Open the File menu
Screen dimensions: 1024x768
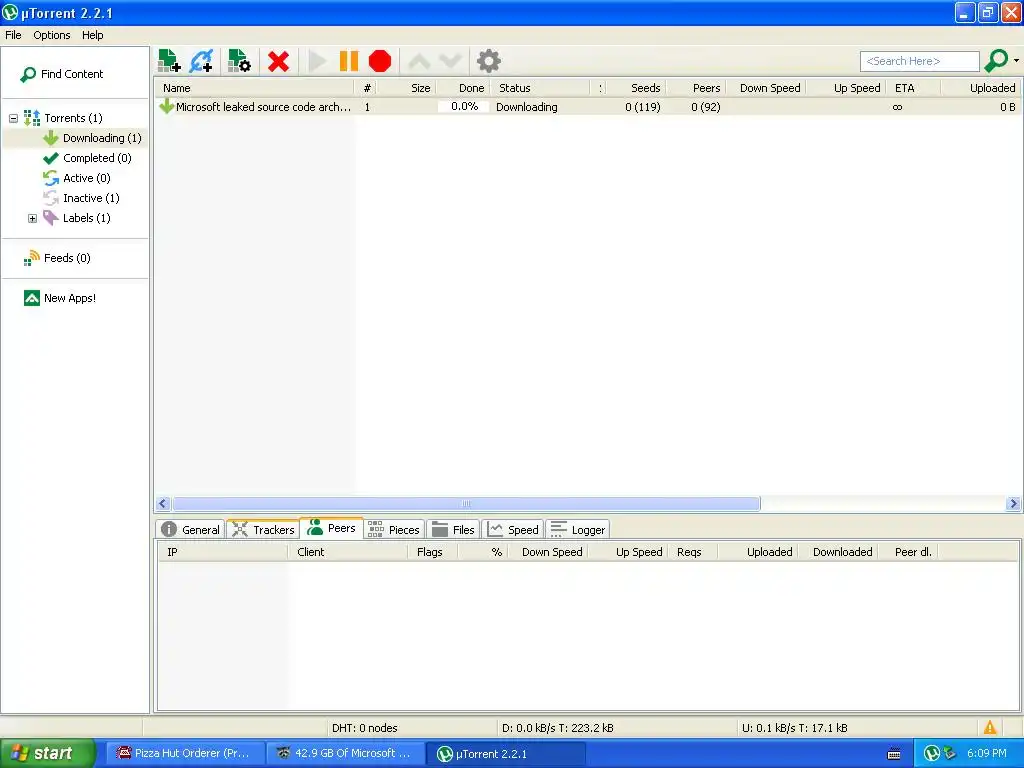pos(13,35)
